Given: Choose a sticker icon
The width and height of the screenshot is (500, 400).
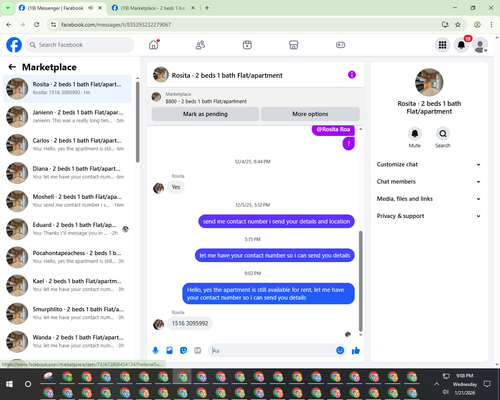Looking at the screenshot, I should pos(183,350).
